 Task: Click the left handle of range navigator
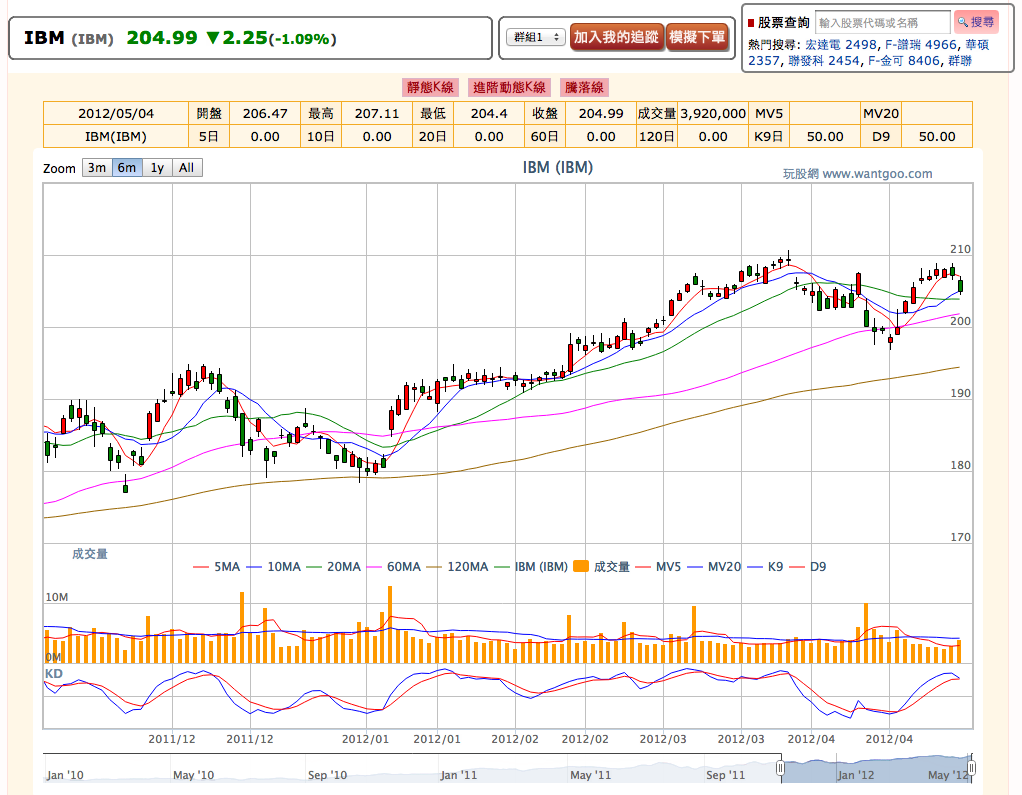(x=780, y=769)
